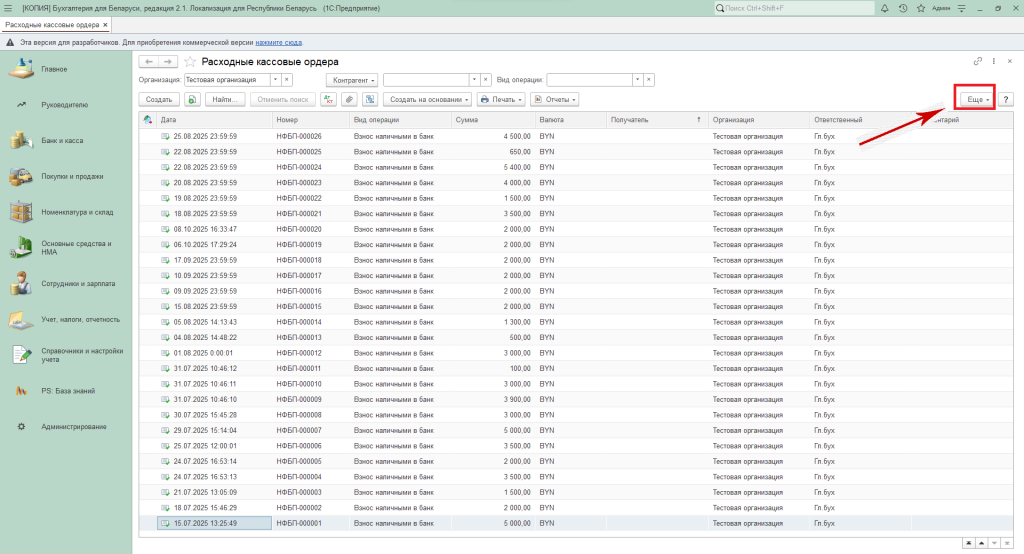The height and width of the screenshot is (554, 1024).
Task: Click the paperclip attached files icon
Action: (348, 99)
